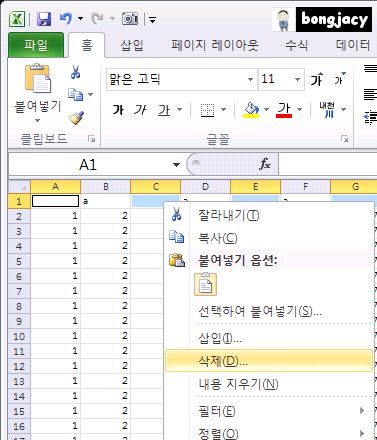Choose 삭제(D)... from the context menu
The height and width of the screenshot is (440, 377).
[268, 360]
